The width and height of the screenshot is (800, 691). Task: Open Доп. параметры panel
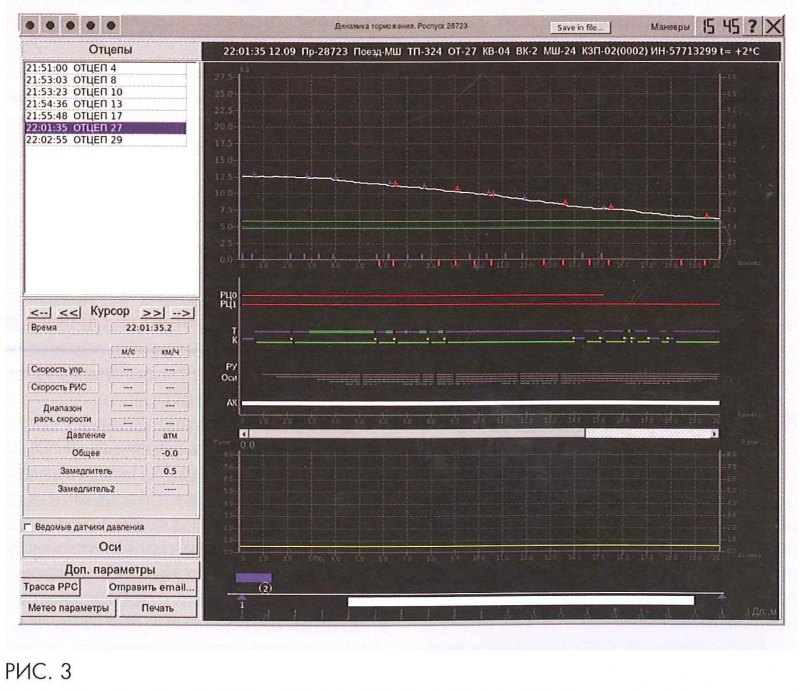(110, 570)
